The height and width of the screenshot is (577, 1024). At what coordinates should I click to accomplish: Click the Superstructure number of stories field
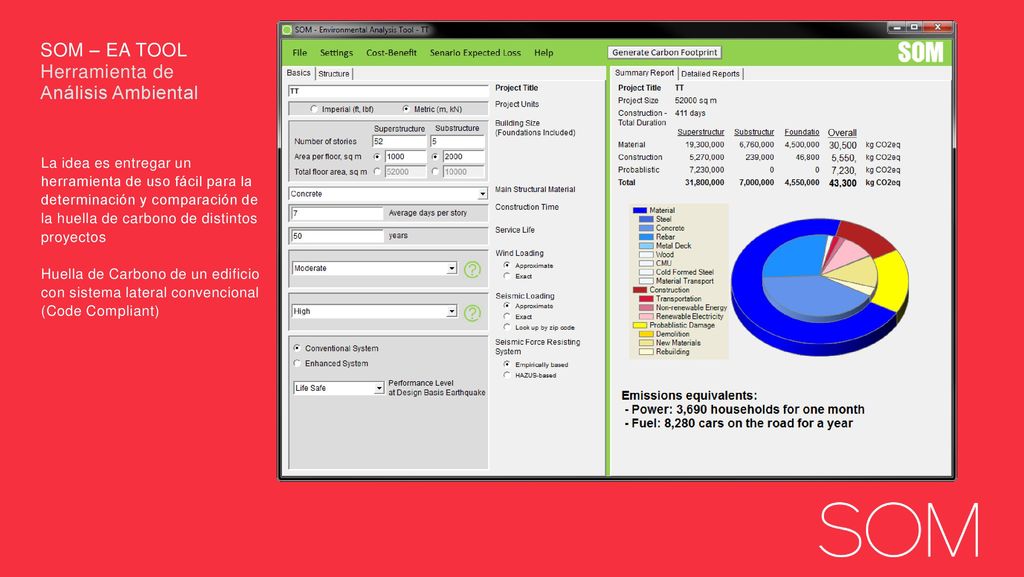[399, 141]
